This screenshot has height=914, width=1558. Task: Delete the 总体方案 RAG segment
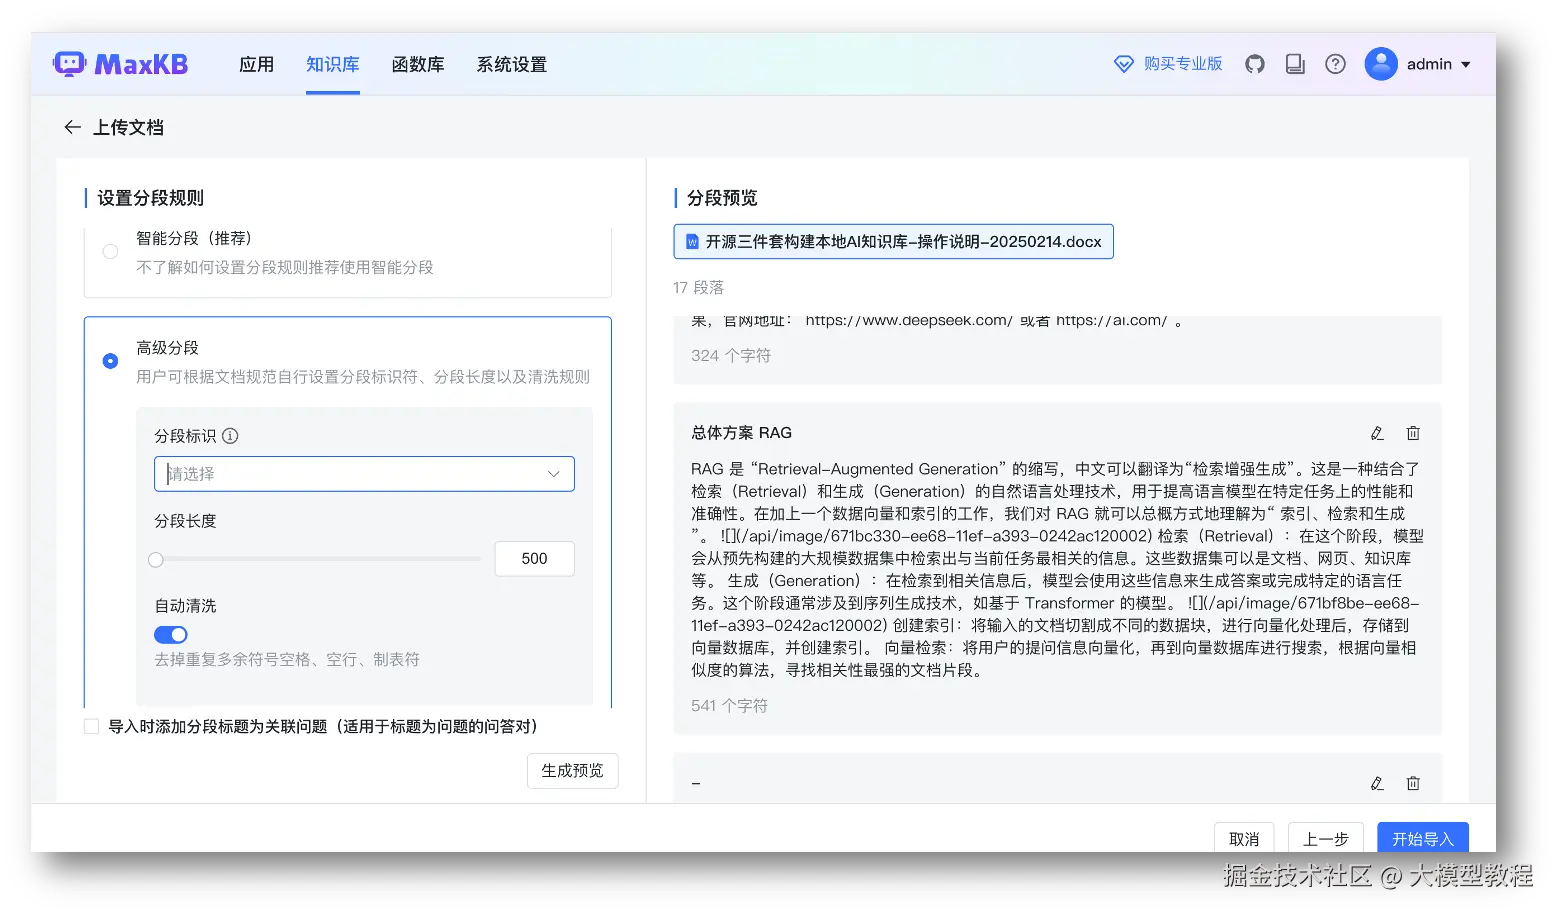[1413, 433]
